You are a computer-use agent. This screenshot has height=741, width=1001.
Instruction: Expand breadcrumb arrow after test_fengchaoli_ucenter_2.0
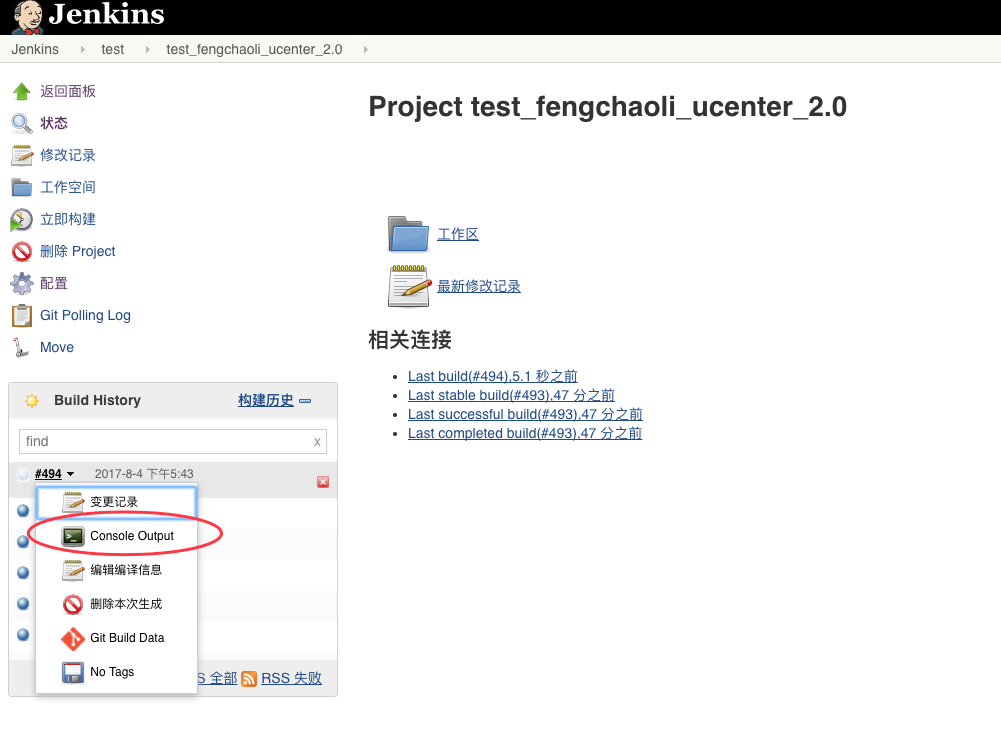[x=365, y=49]
